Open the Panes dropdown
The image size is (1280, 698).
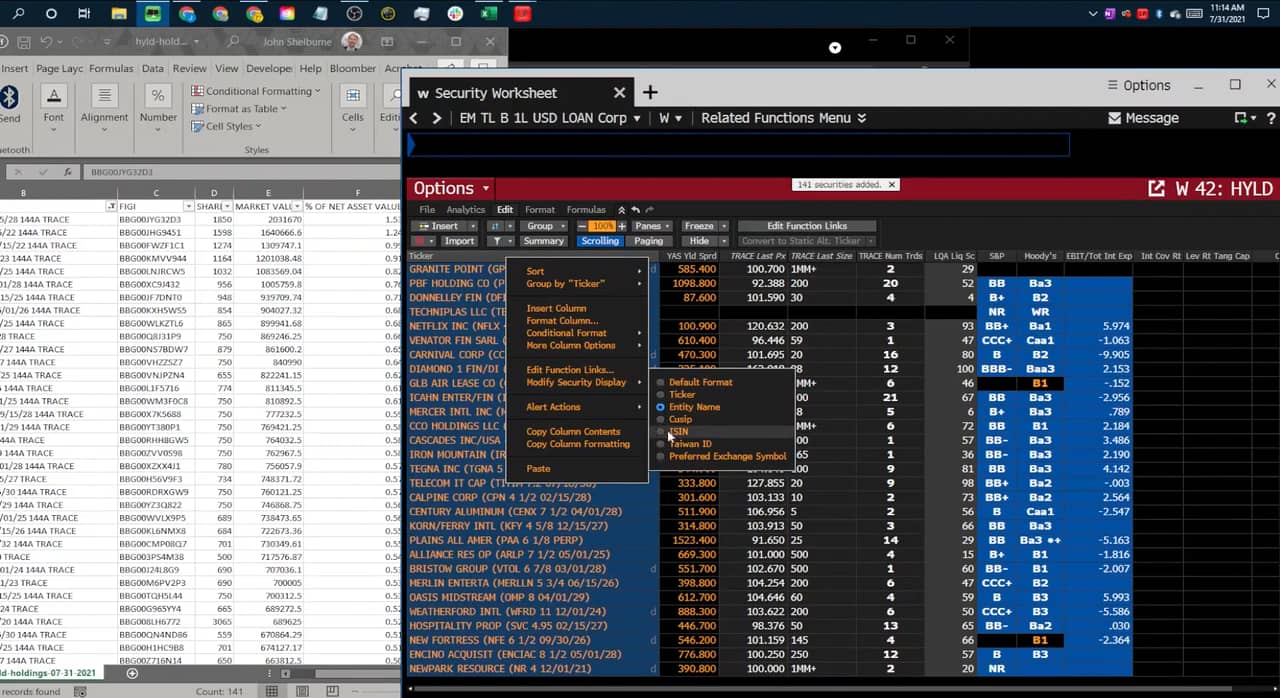pyautogui.click(x=653, y=226)
